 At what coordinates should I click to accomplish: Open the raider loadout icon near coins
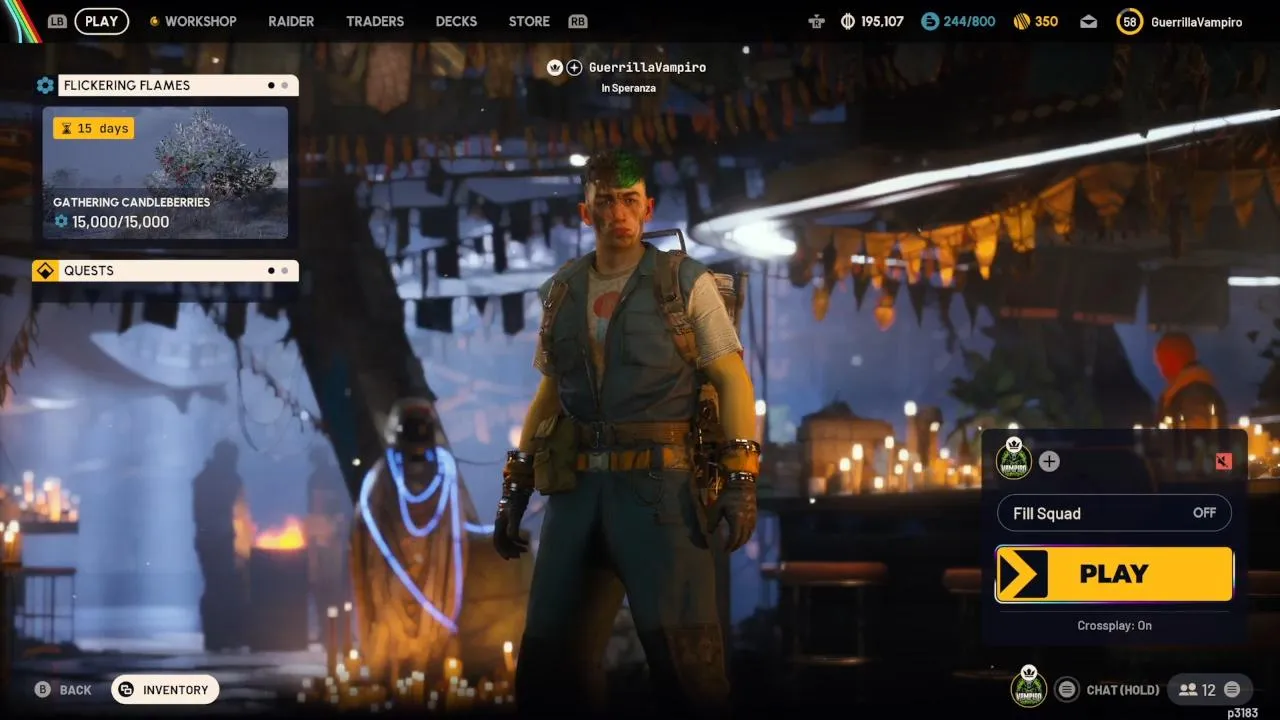[x=818, y=21]
